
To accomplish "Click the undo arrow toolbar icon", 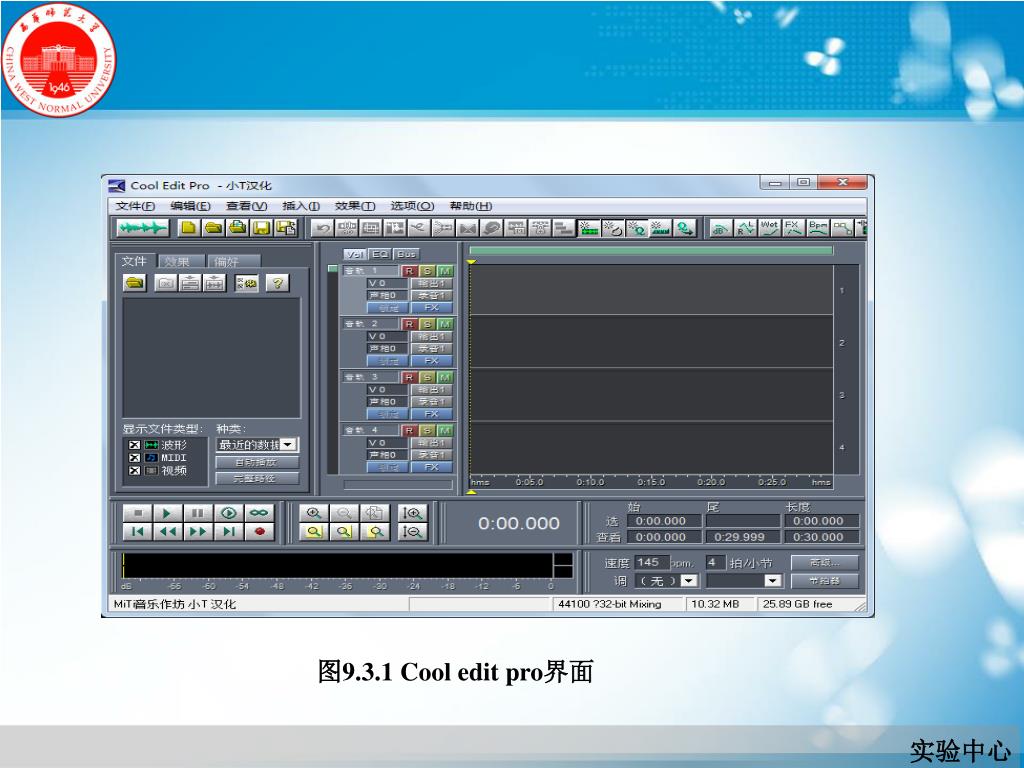I will 323,228.
